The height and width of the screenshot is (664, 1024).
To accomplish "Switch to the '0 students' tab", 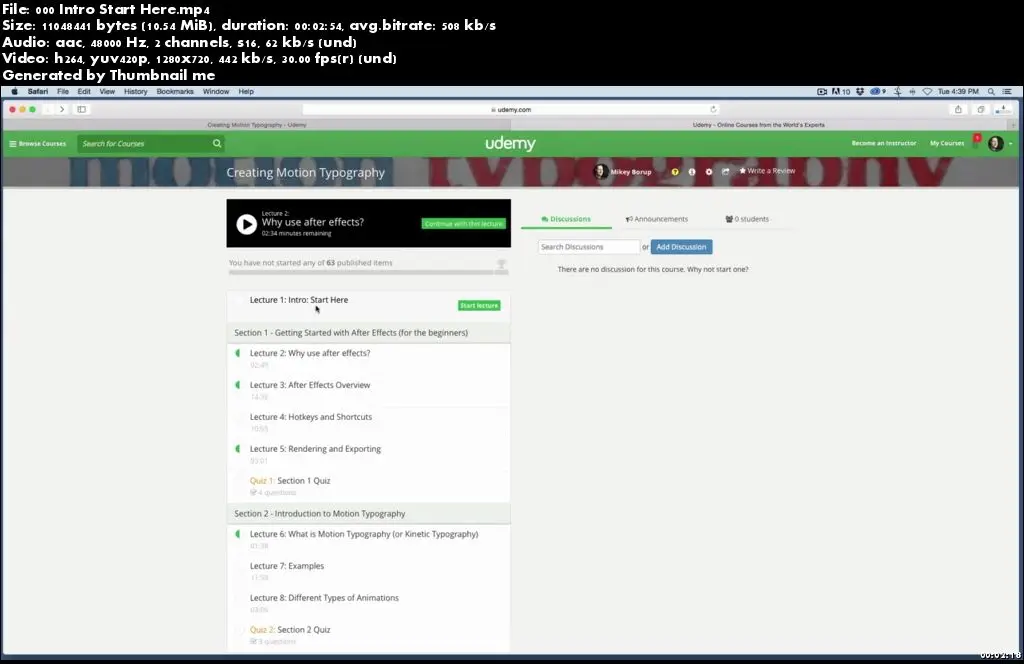I will 747,219.
